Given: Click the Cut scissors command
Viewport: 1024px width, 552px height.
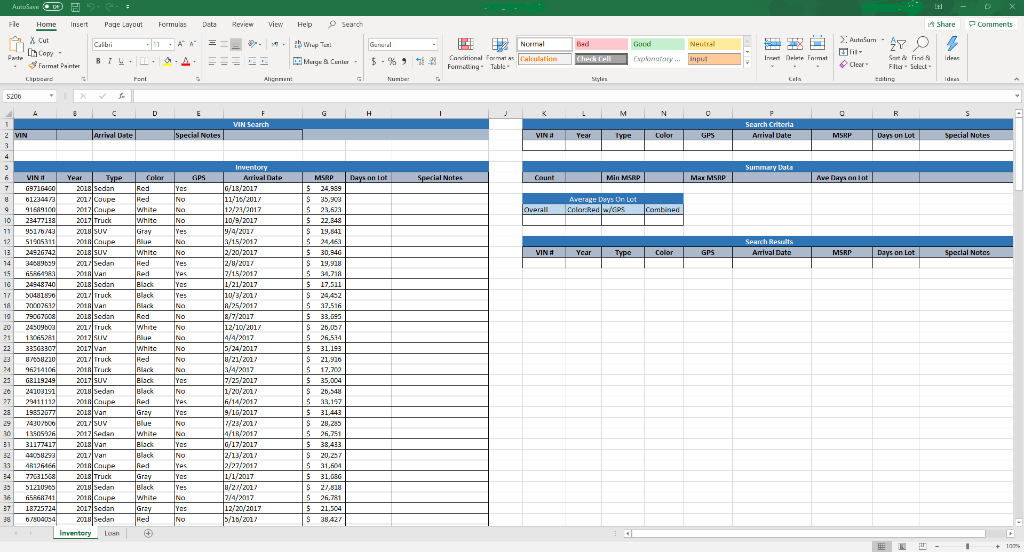Looking at the screenshot, I should pyautogui.click(x=39, y=41).
